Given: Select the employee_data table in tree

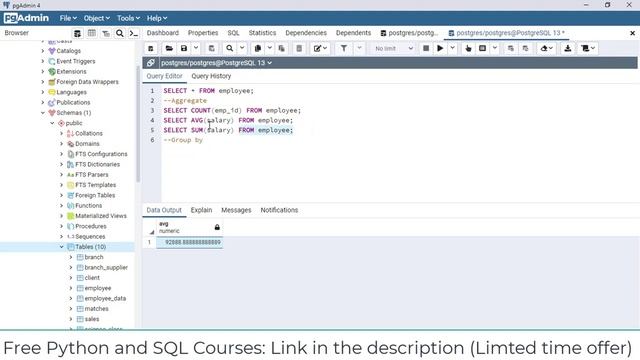Looking at the screenshot, I should 105,299.
